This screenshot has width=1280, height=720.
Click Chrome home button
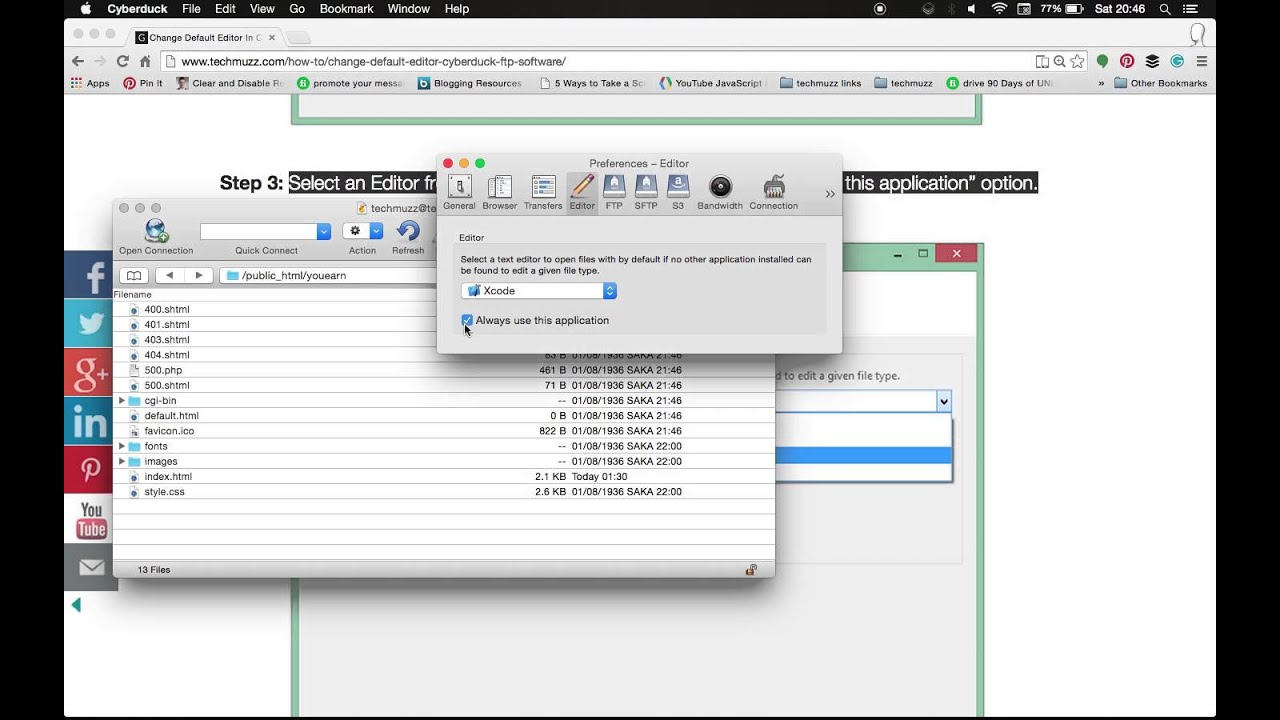[145, 61]
